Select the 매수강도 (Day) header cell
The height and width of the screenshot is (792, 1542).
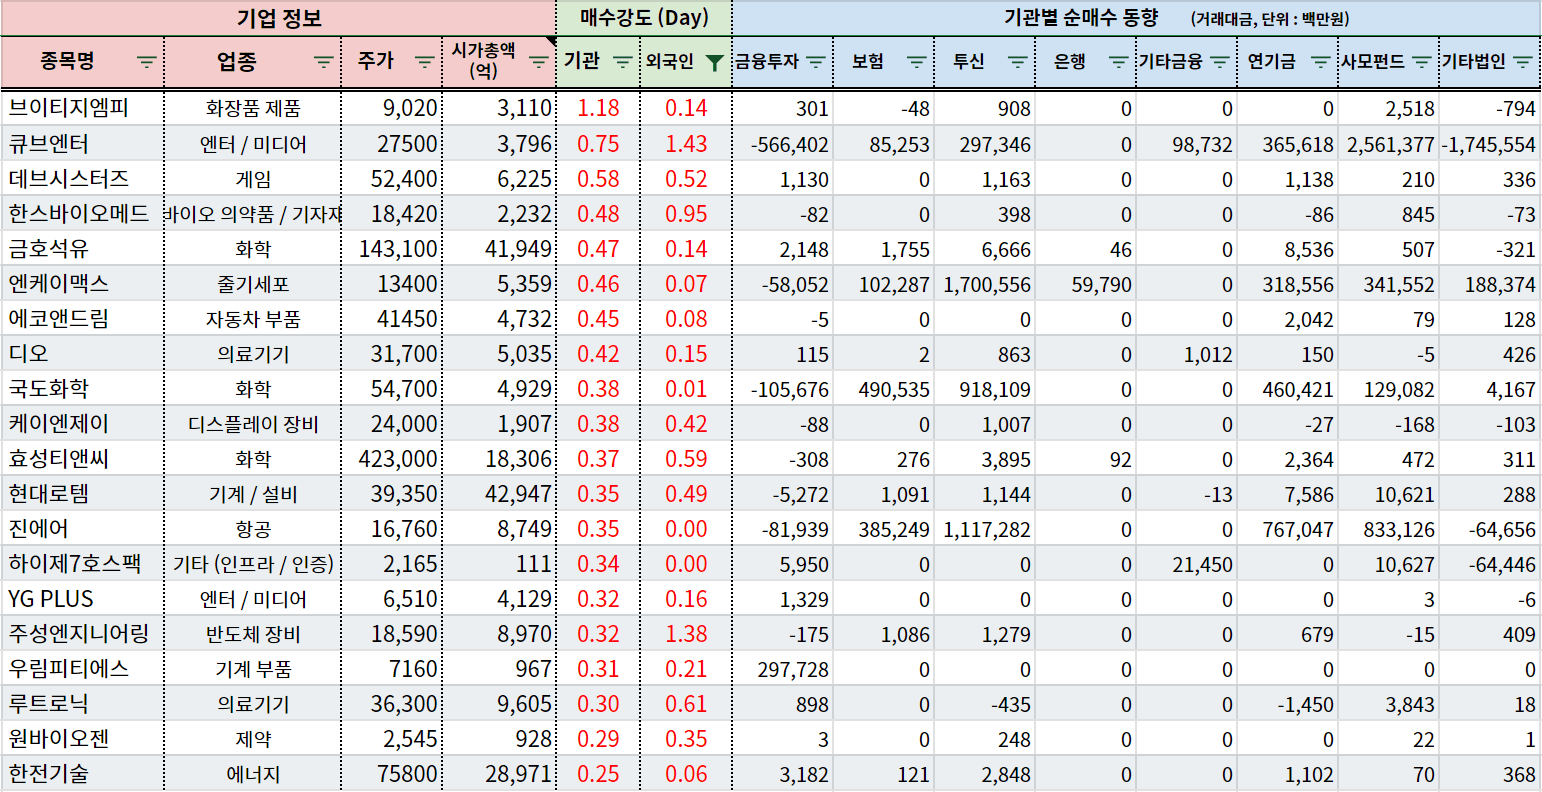pos(644,18)
